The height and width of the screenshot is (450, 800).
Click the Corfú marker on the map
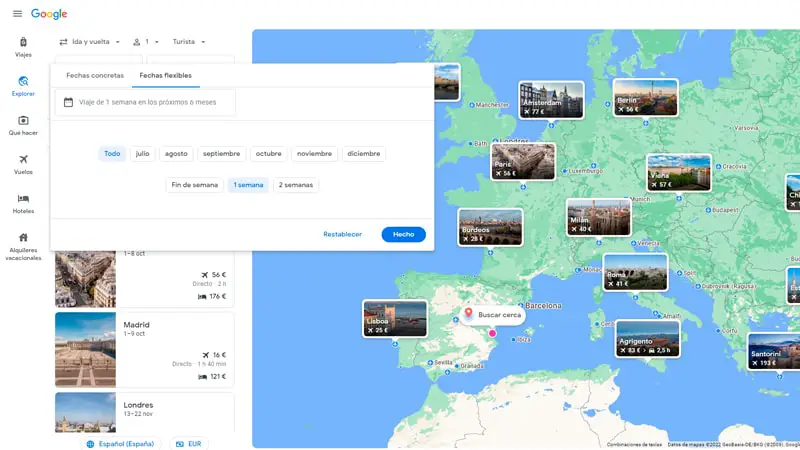[718, 331]
